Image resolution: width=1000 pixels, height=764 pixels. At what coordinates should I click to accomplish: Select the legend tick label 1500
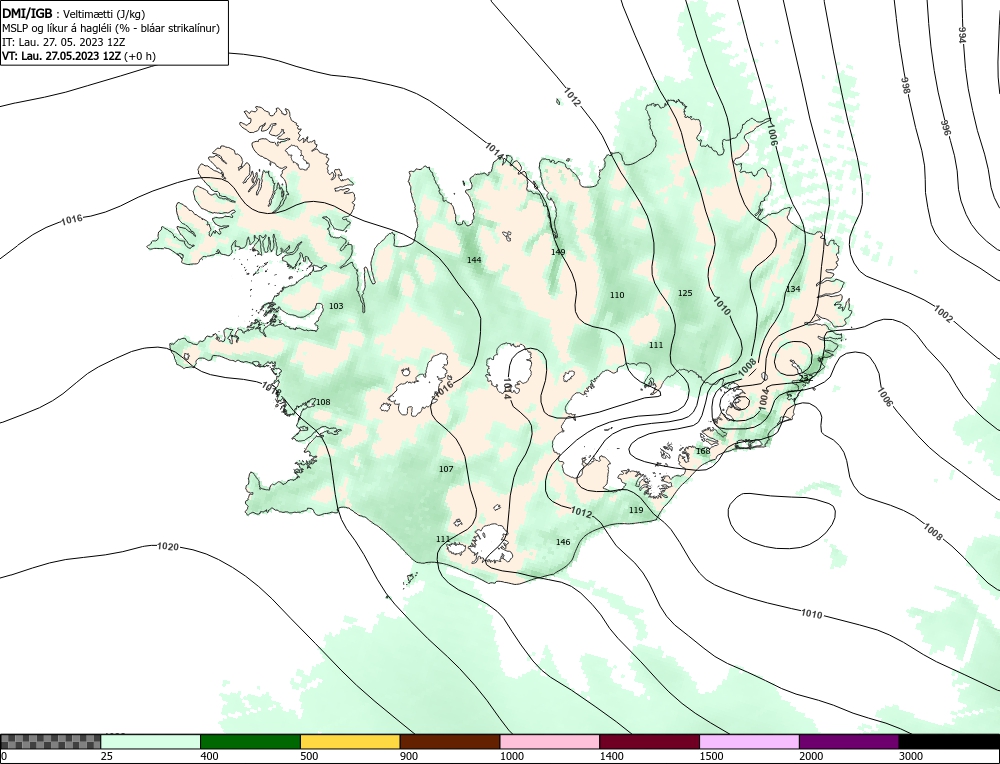(712, 757)
